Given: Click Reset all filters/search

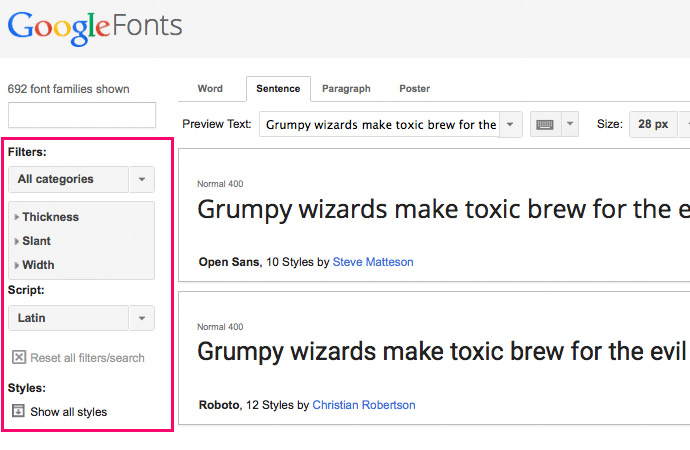Looking at the screenshot, I should (87, 358).
